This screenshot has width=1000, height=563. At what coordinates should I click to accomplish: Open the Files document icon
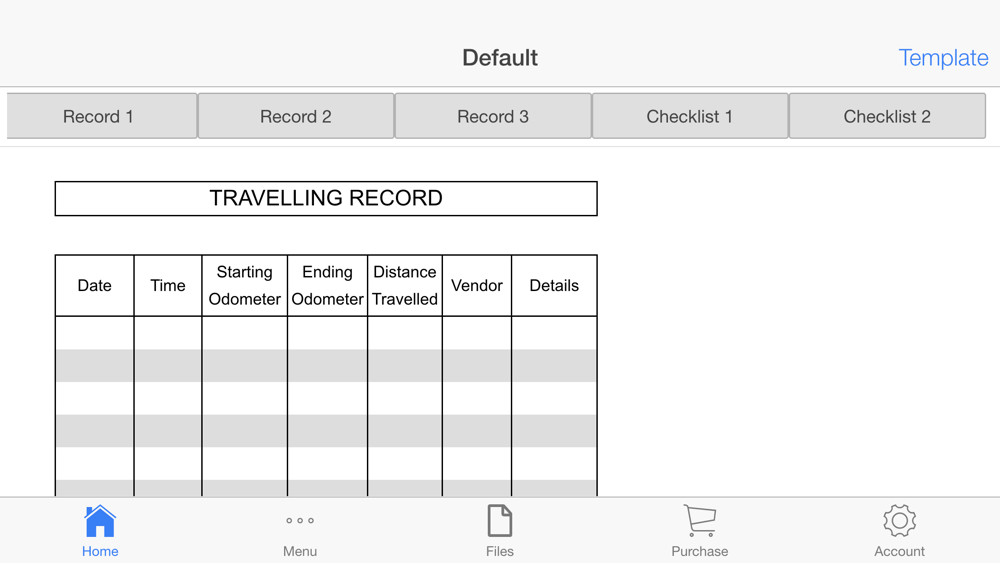[499, 521]
